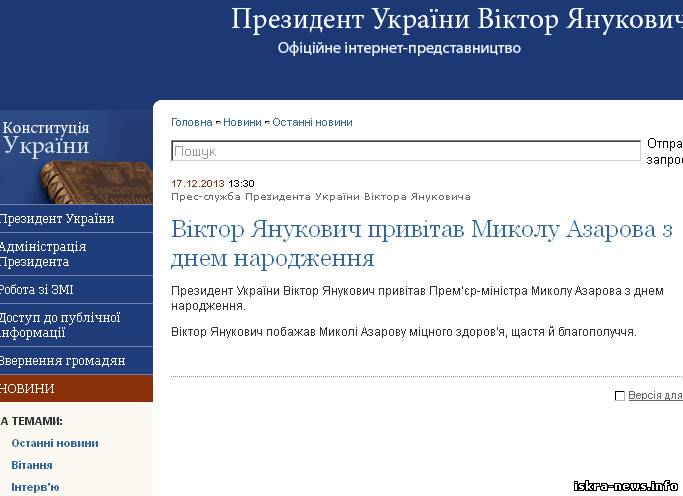Click the print version icon
The height and width of the screenshot is (496, 683).
coord(620,396)
